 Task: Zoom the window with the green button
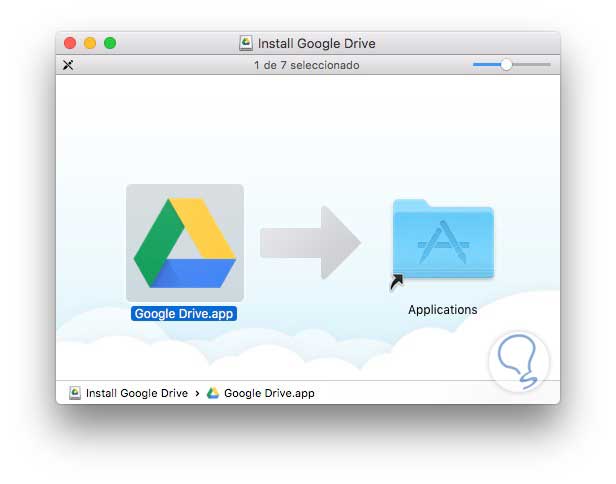click(x=110, y=43)
